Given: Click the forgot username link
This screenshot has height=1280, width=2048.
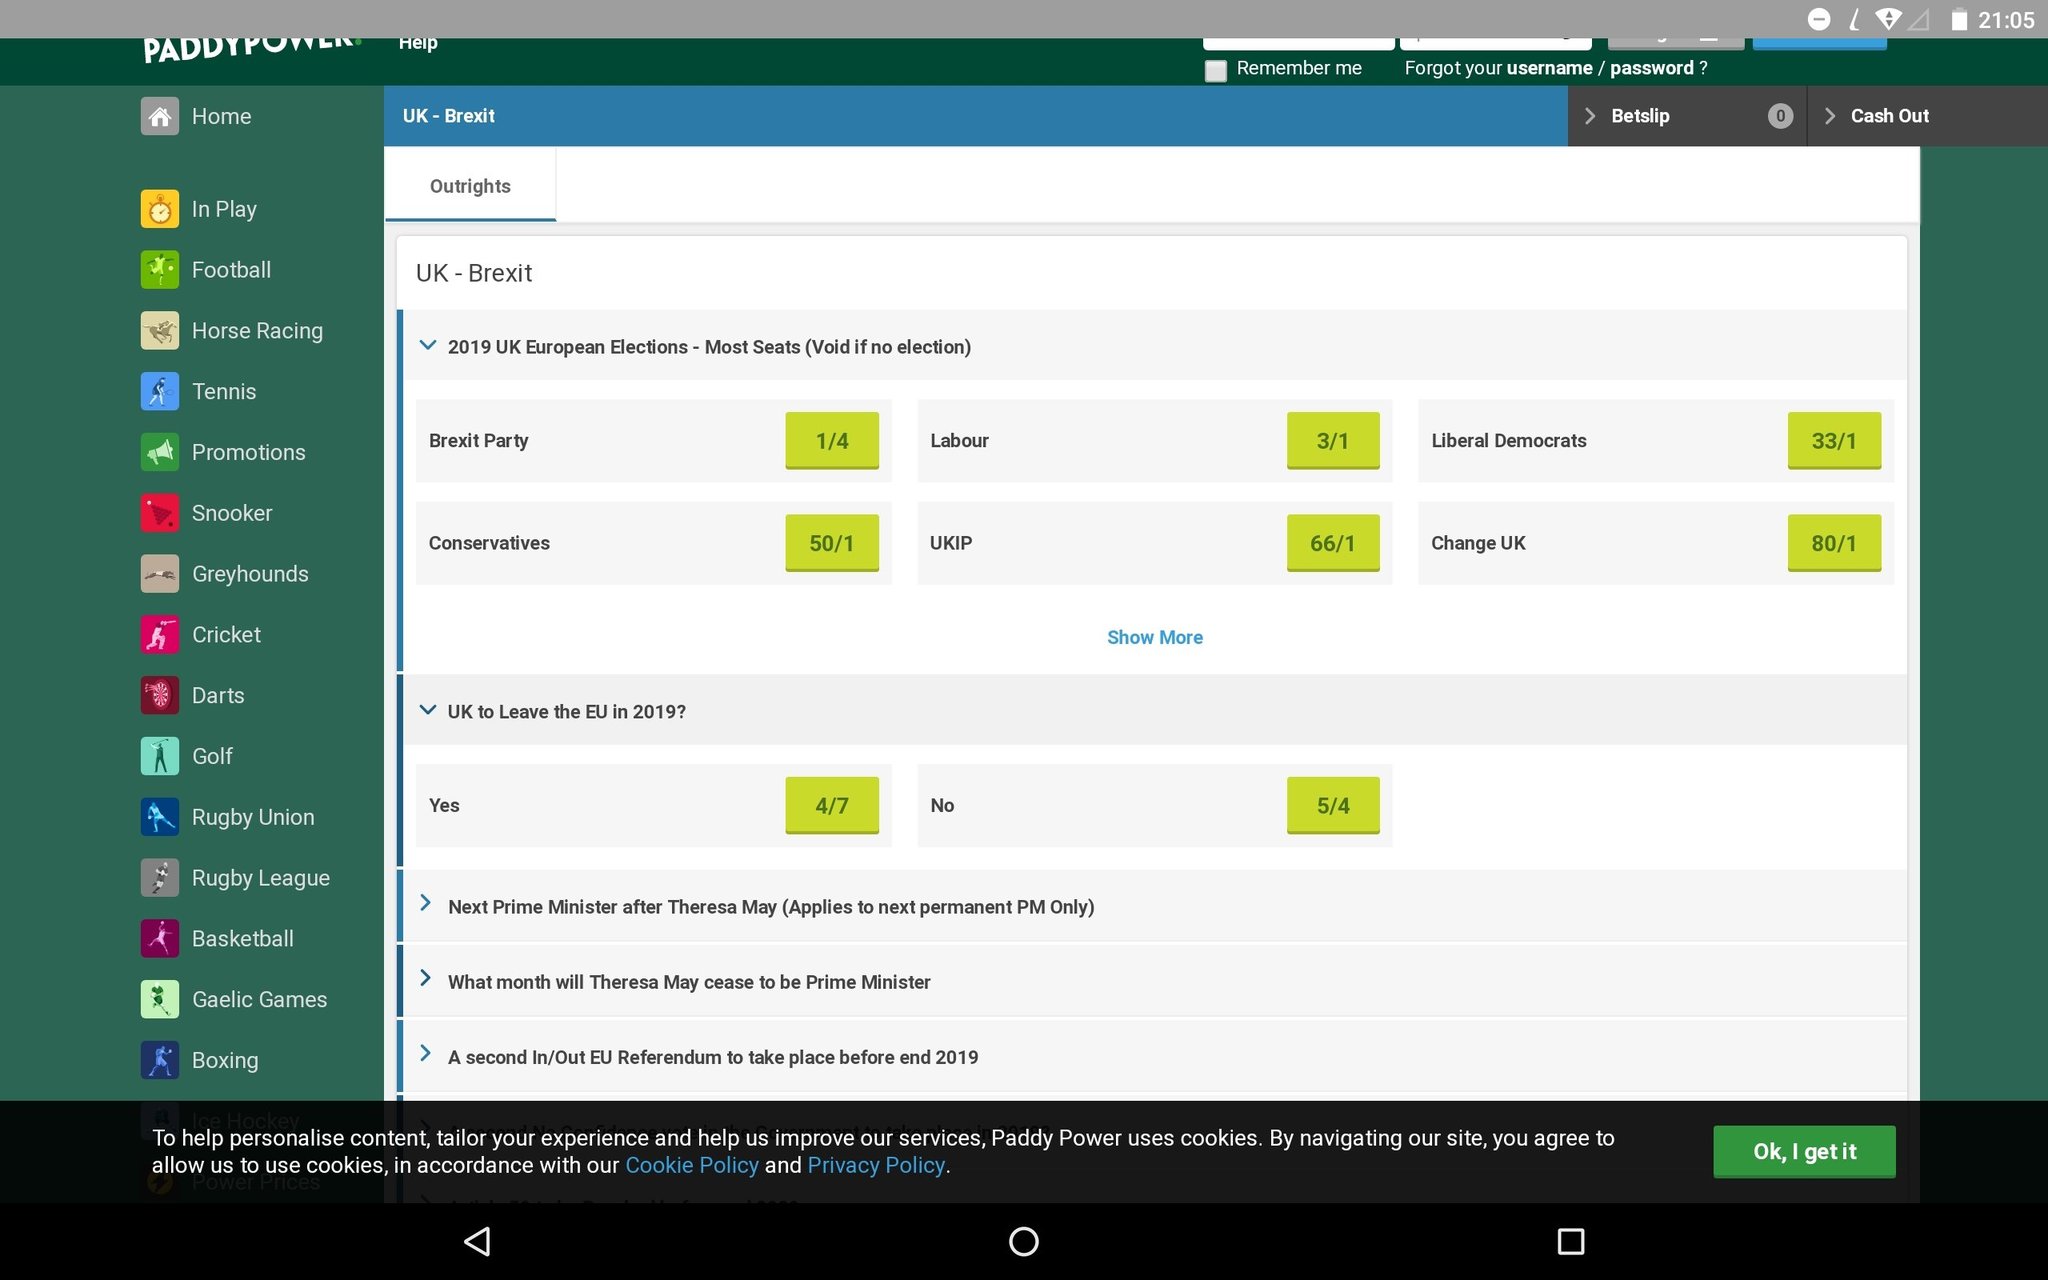Looking at the screenshot, I should coord(1549,68).
